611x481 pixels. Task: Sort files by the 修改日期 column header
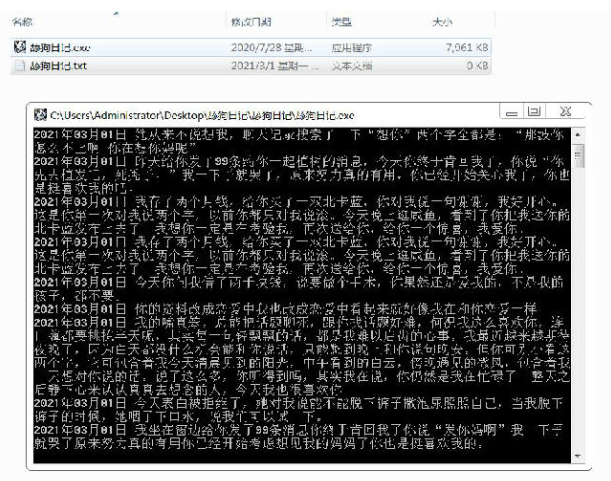pos(251,22)
